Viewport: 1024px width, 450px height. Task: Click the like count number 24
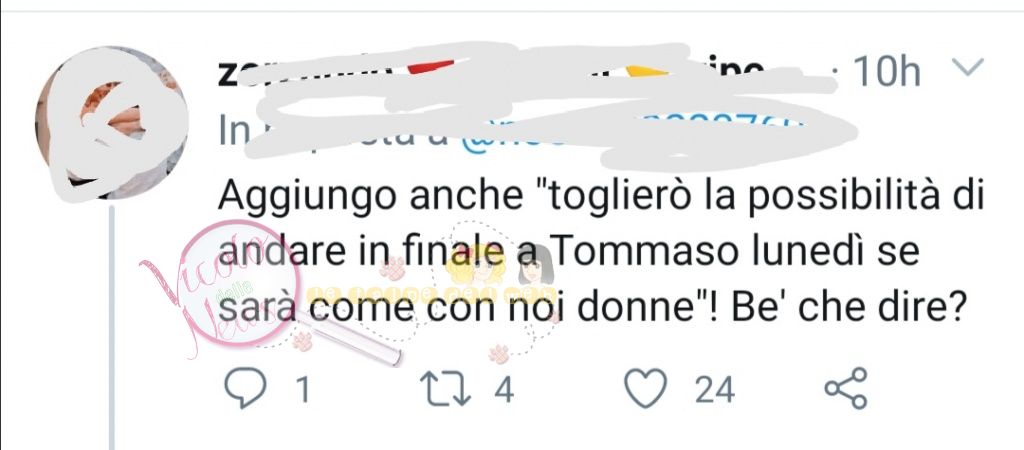coord(714,390)
